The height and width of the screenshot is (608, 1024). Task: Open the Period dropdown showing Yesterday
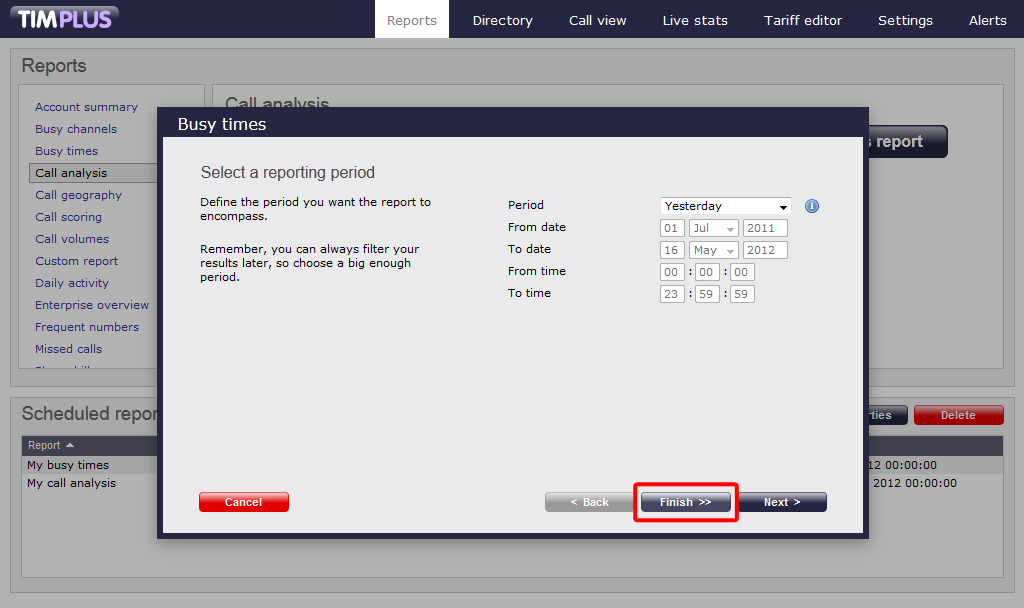click(726, 206)
